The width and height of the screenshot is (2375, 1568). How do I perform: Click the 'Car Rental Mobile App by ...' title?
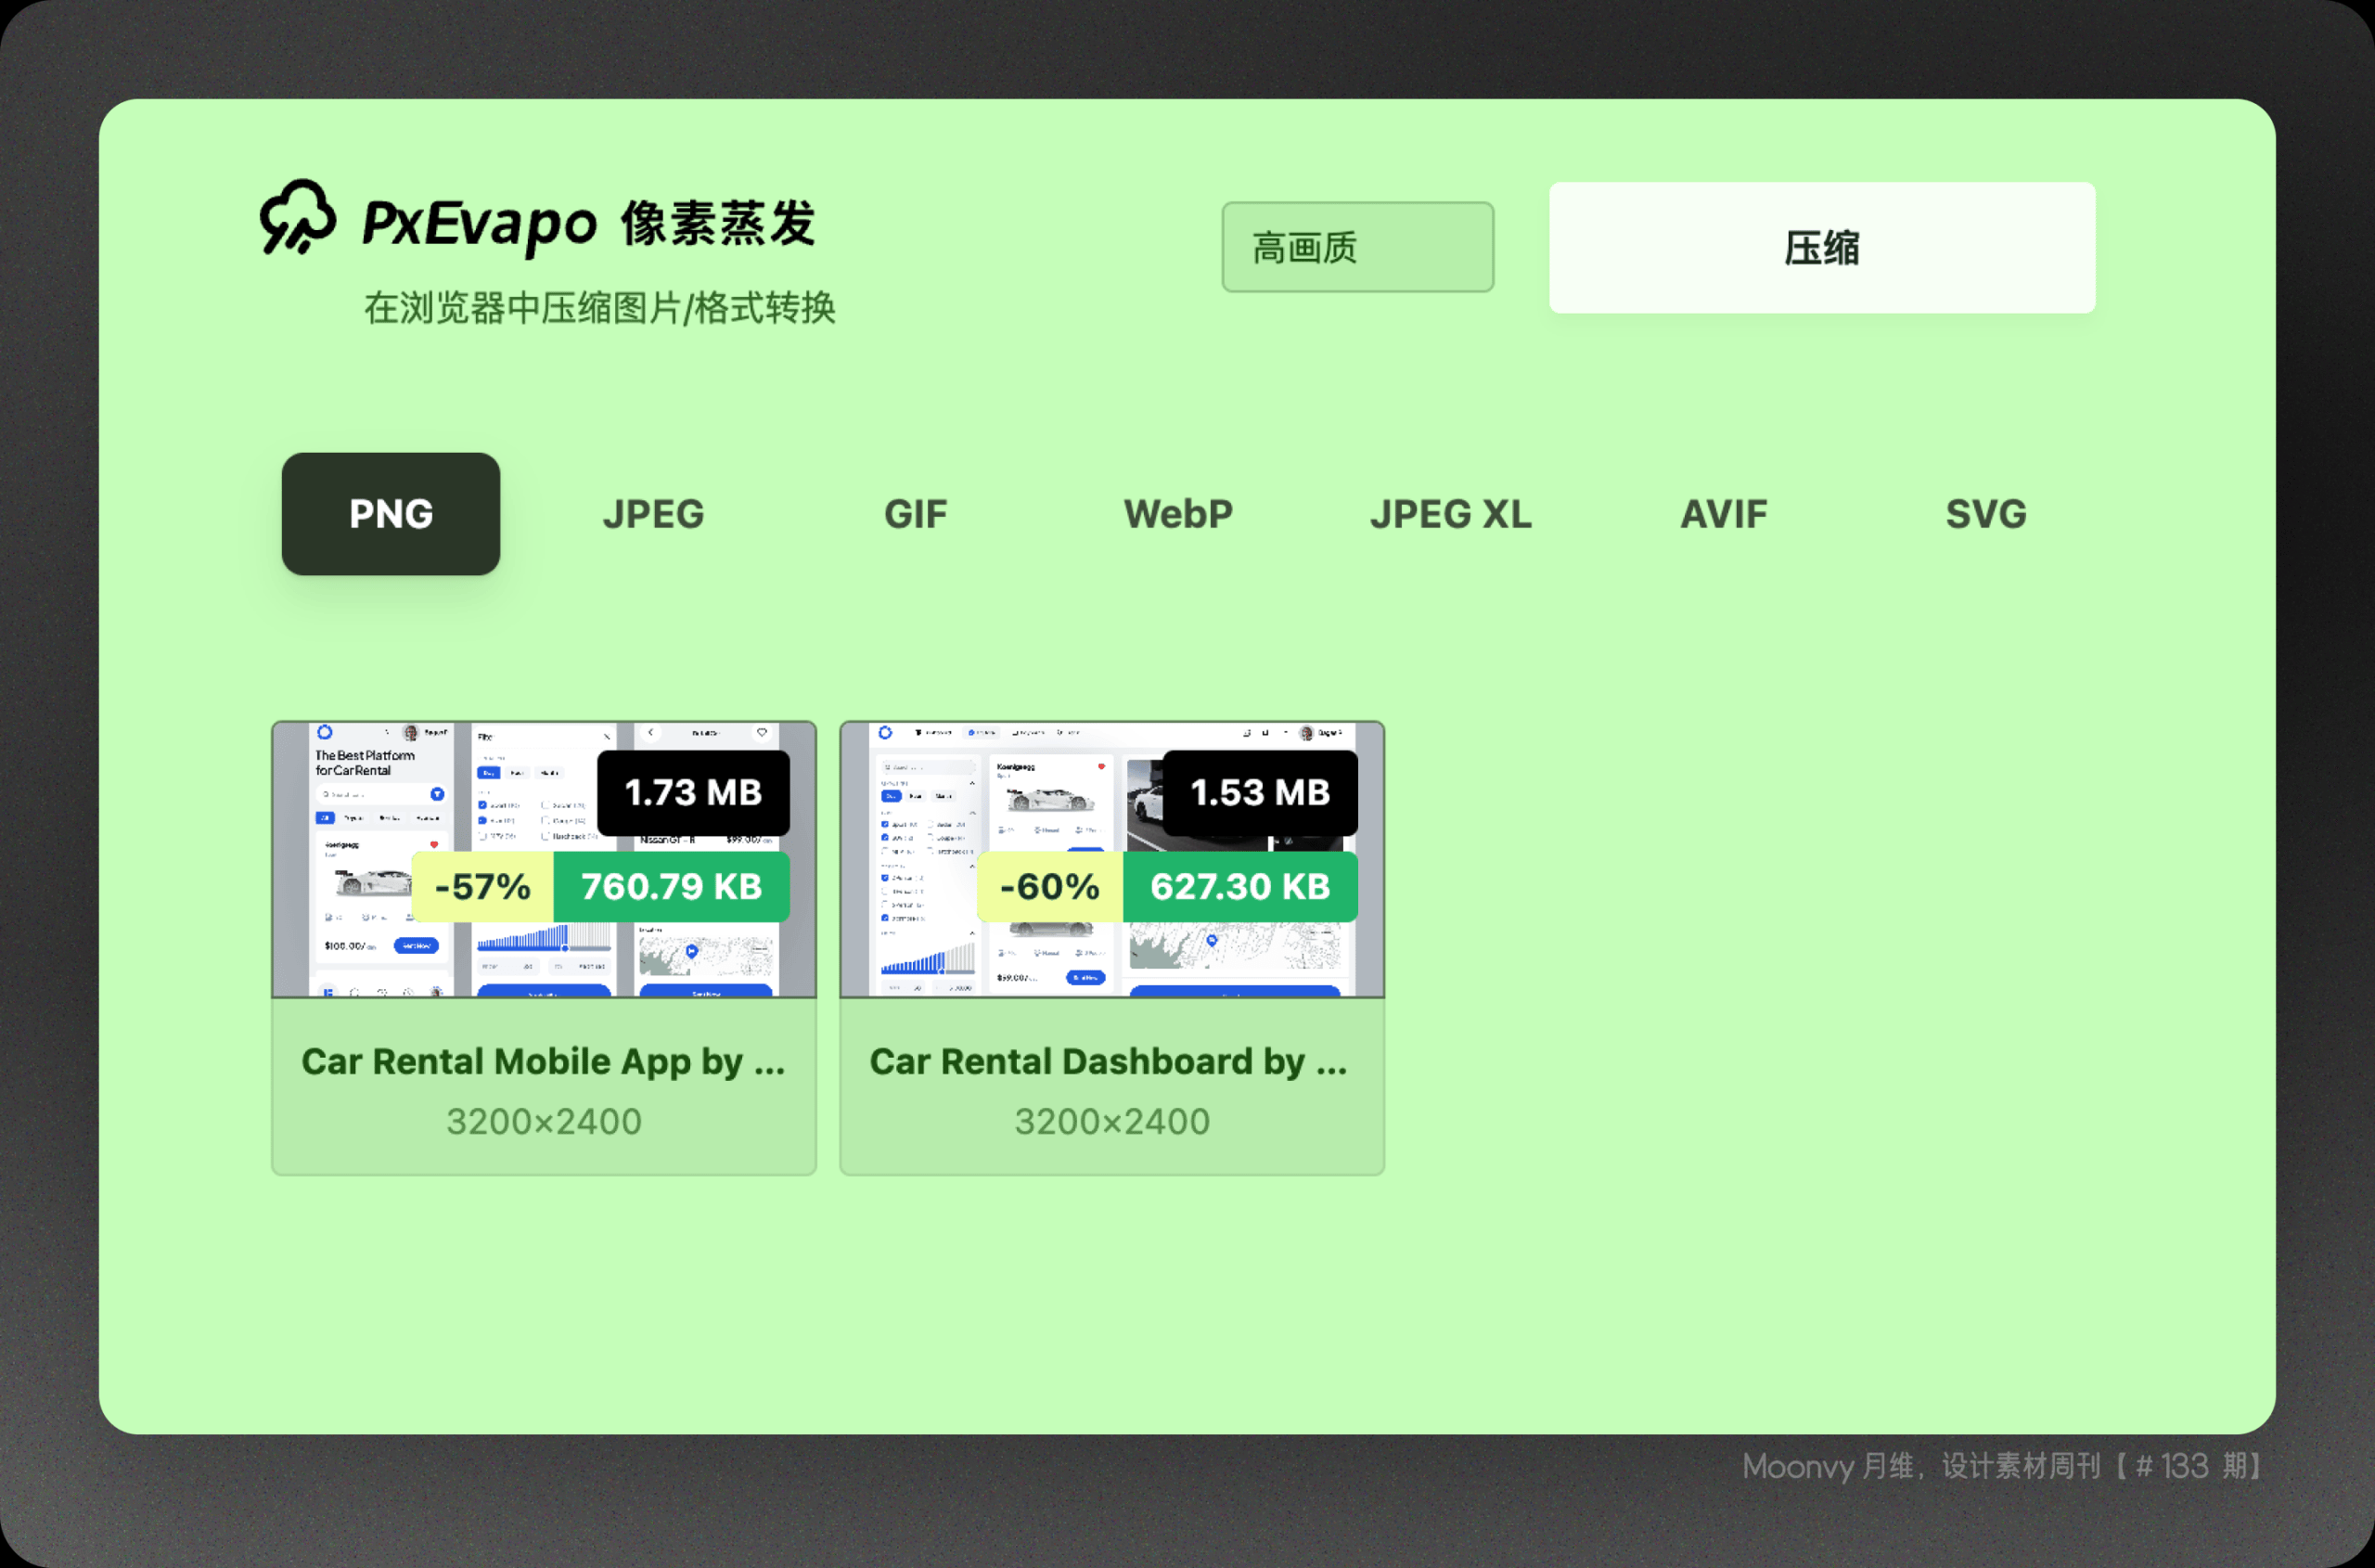coord(544,1061)
